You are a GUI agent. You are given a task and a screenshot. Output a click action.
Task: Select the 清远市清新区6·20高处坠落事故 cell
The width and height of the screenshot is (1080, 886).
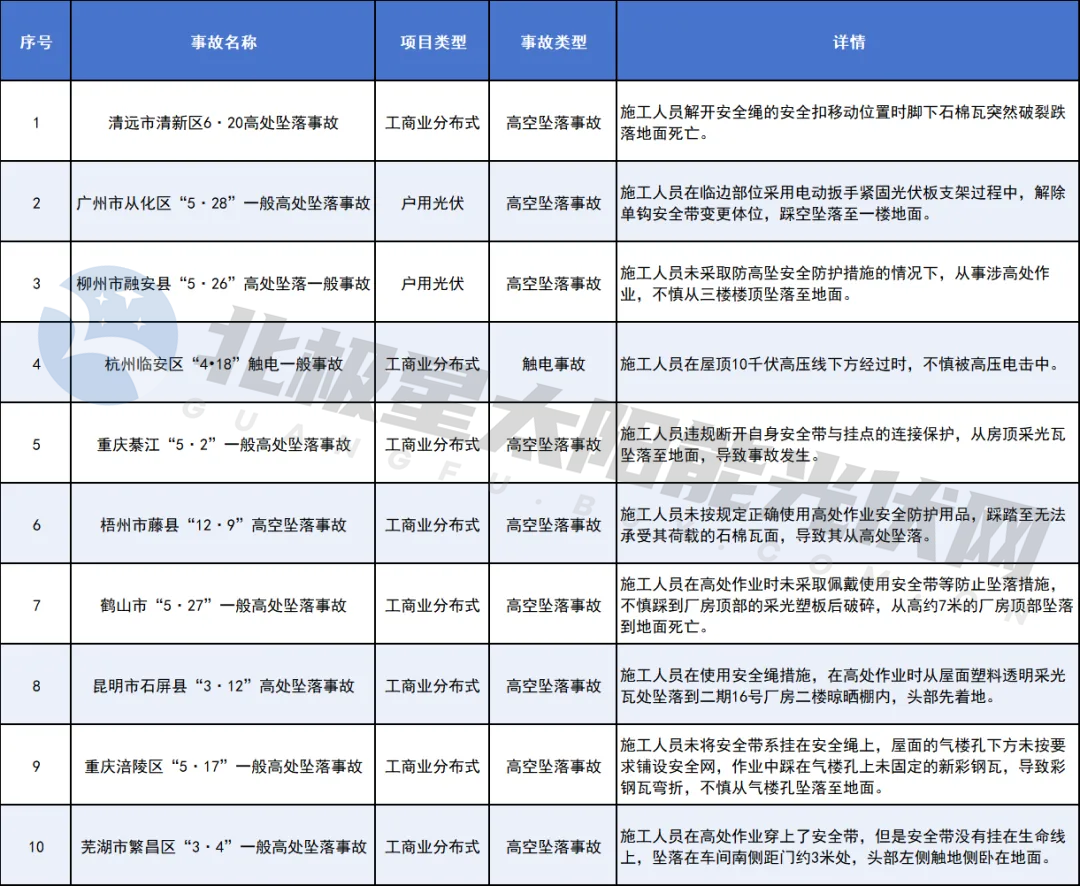(x=223, y=123)
